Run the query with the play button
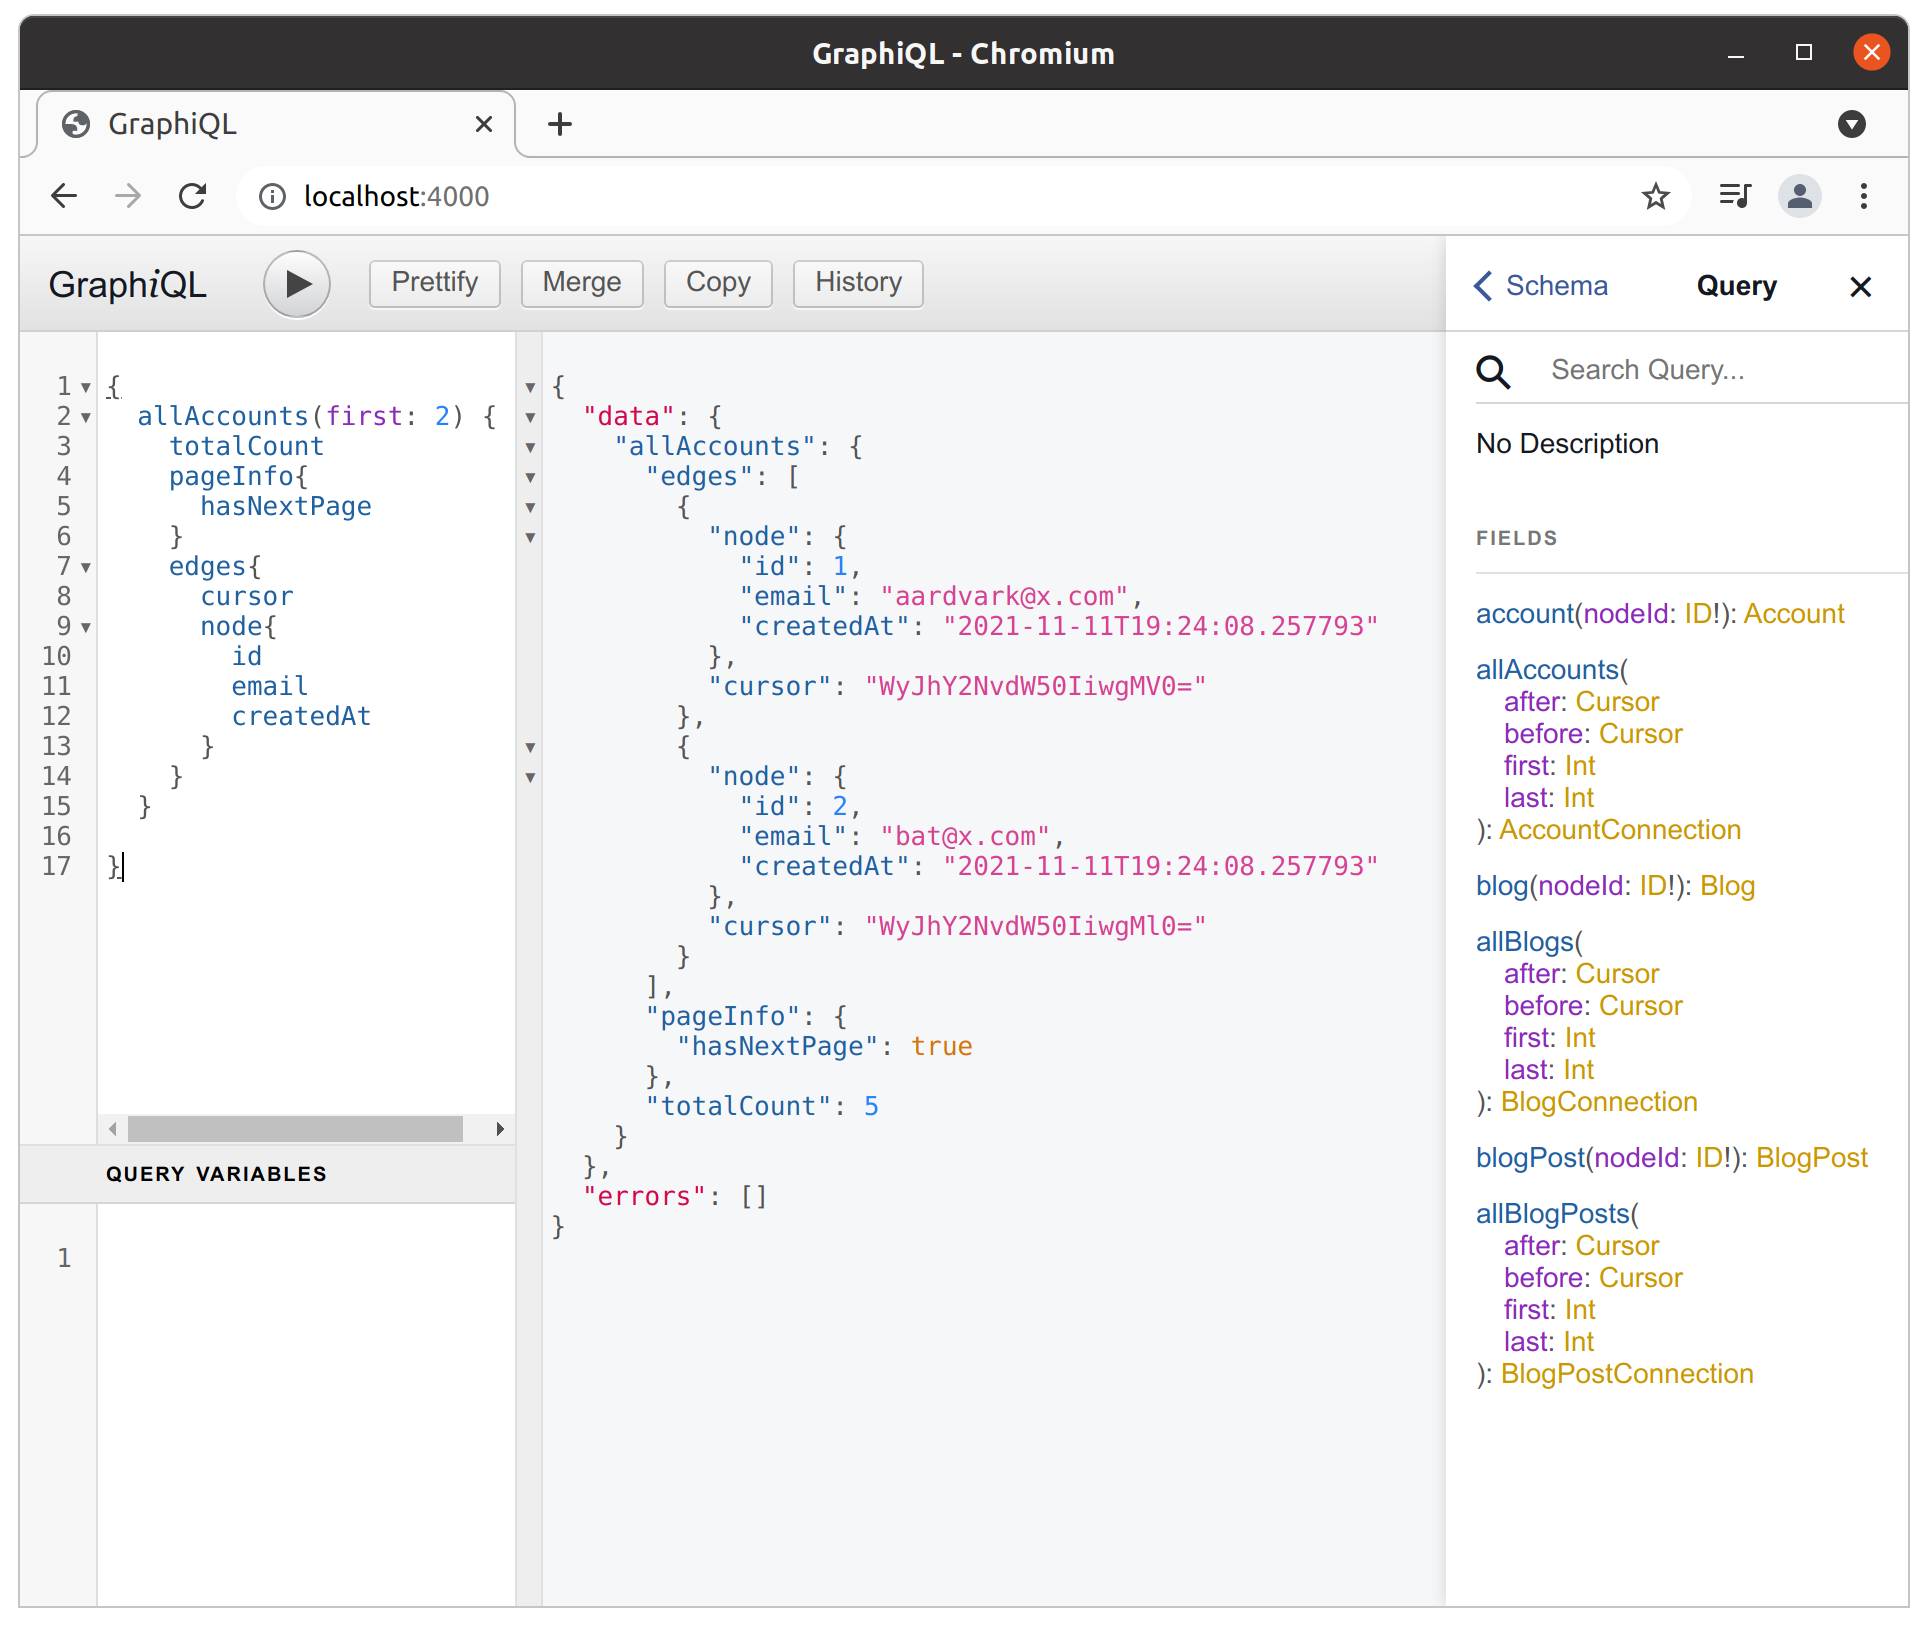Screen dimensions: 1928x1626 click(x=297, y=284)
